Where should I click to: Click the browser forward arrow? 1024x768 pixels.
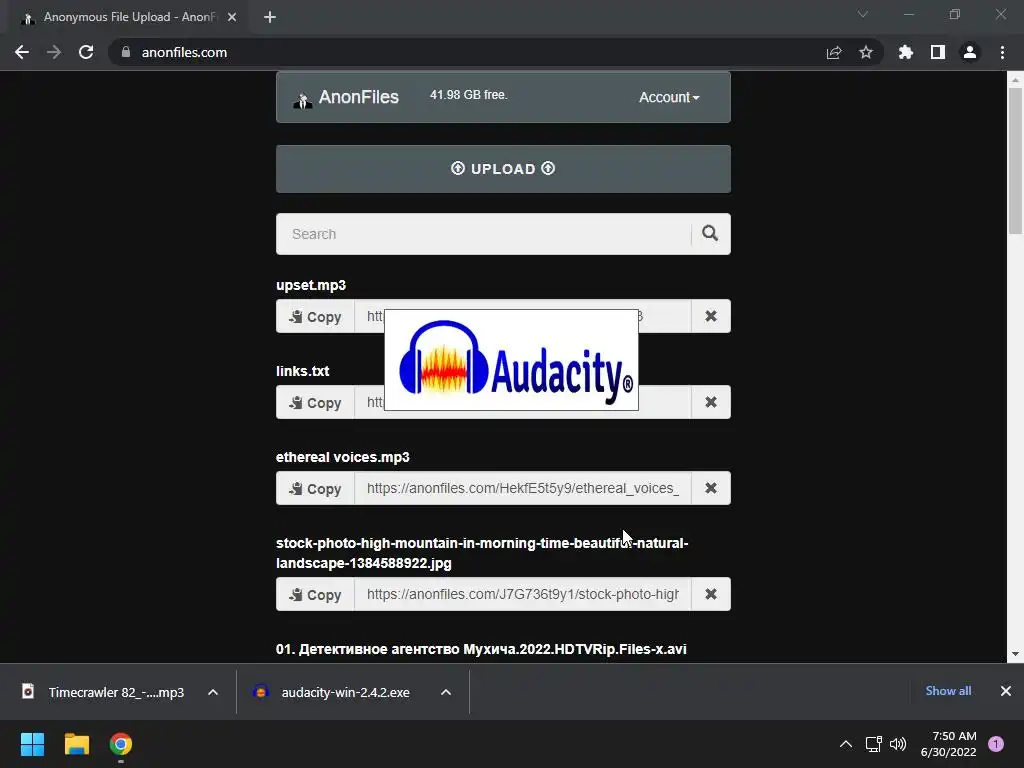54,52
